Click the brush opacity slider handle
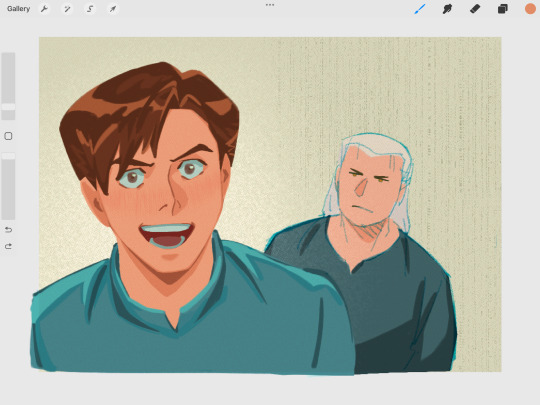This screenshot has width=540, height=405. coord(8,156)
